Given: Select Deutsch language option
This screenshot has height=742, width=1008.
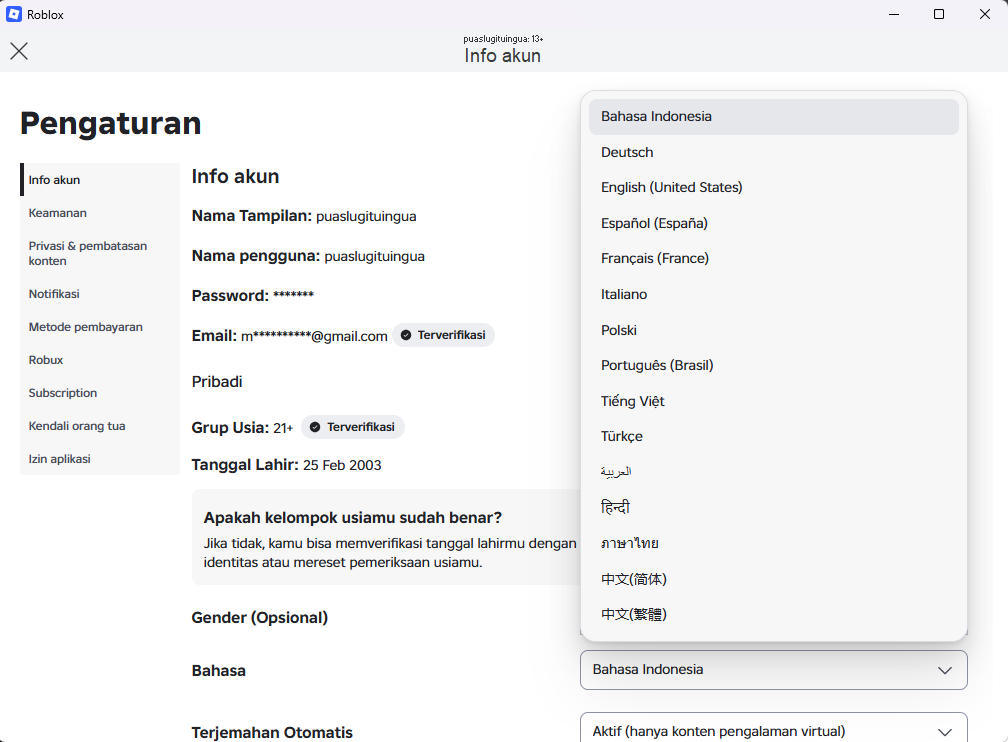Looking at the screenshot, I should coord(773,152).
